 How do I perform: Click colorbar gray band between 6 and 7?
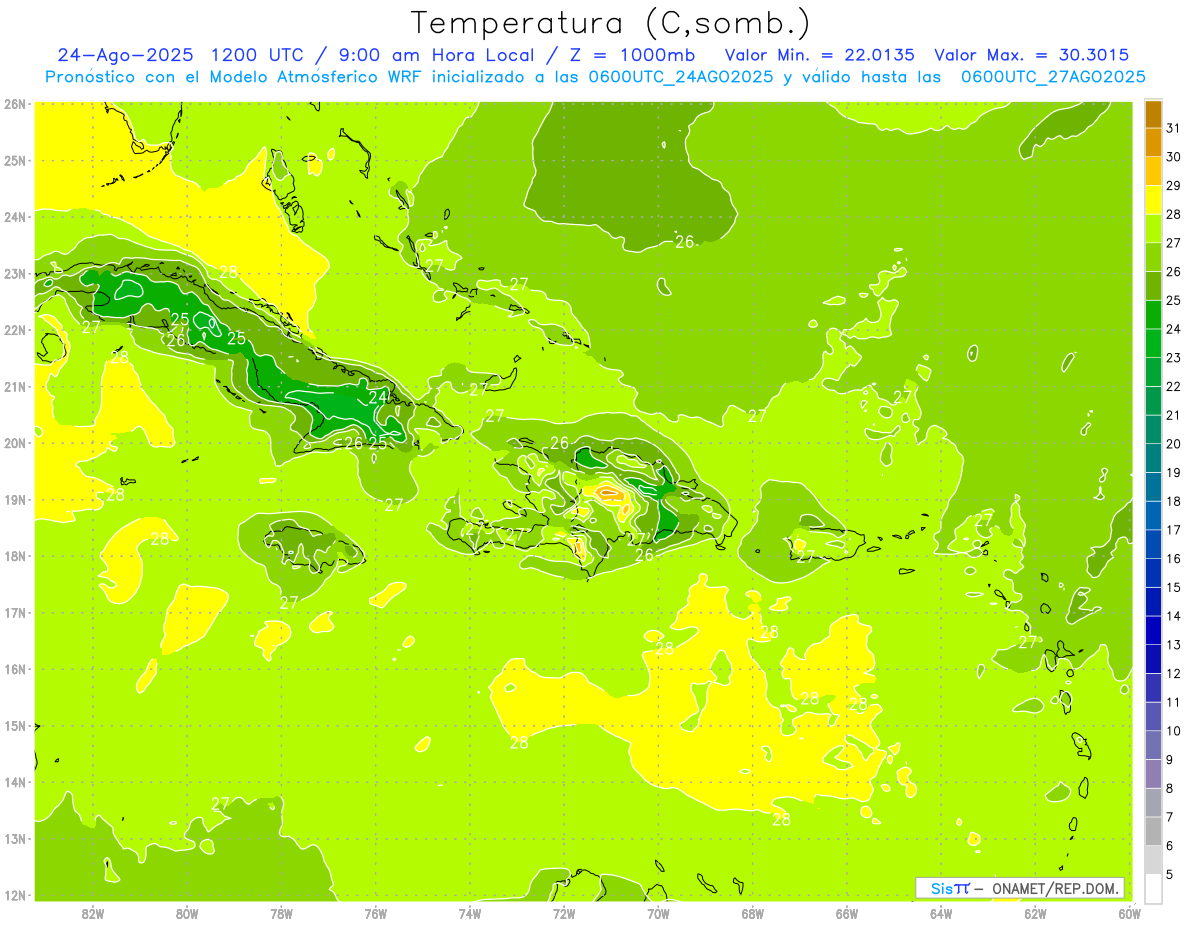click(x=1153, y=832)
